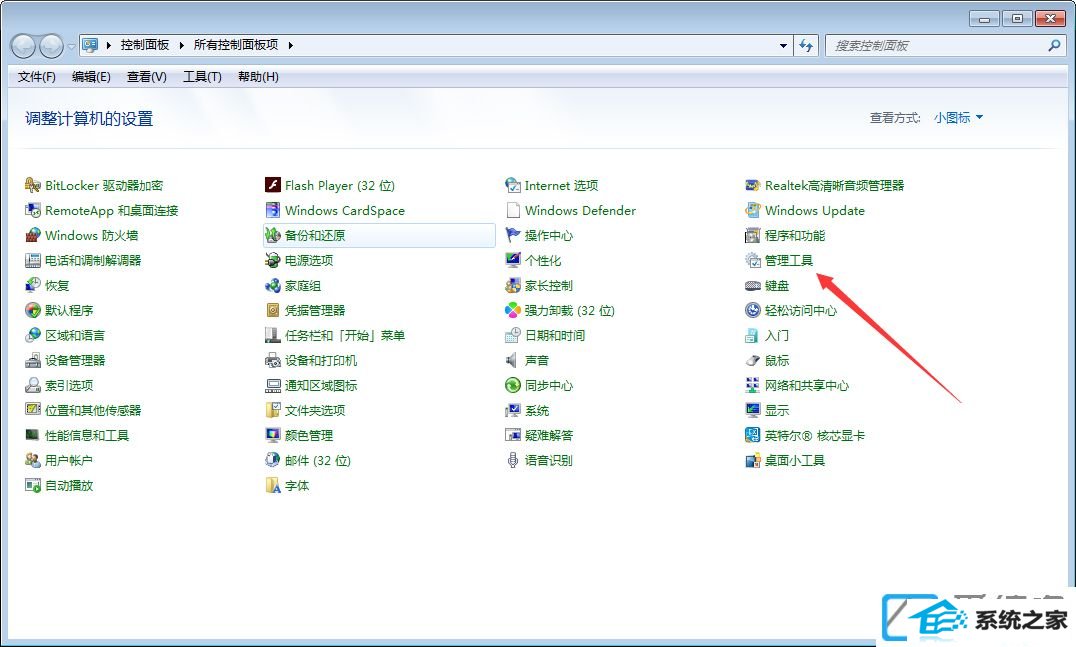Expand arrow after 所有控制面板项 breadcrumb

tap(290, 45)
